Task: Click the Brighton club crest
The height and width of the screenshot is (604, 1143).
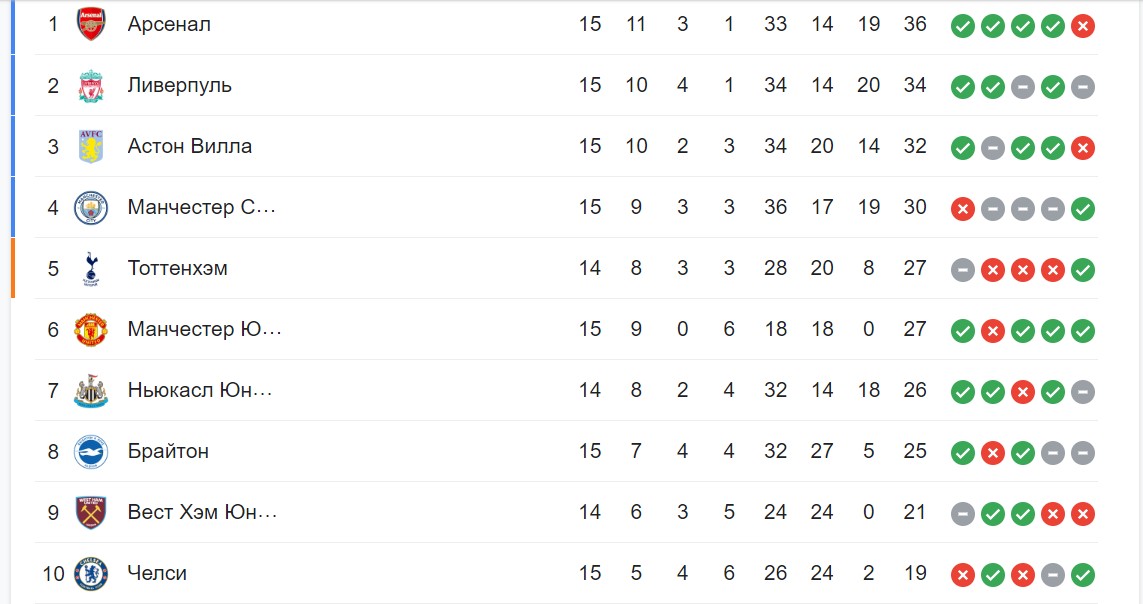Action: (x=91, y=452)
